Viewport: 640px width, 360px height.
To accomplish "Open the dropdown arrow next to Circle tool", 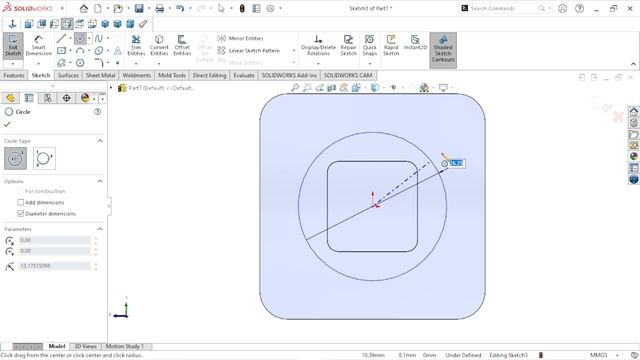I will tap(89, 38).
